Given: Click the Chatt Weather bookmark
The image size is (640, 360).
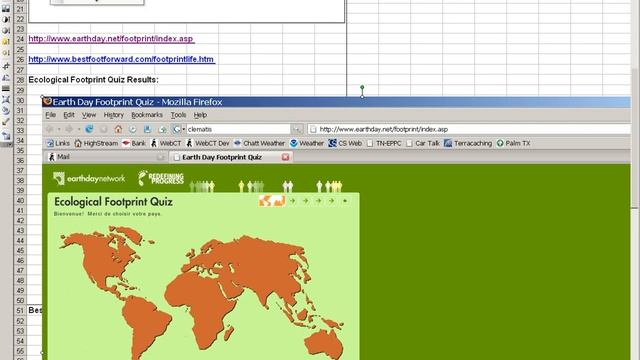Looking at the screenshot, I should [x=259, y=143].
